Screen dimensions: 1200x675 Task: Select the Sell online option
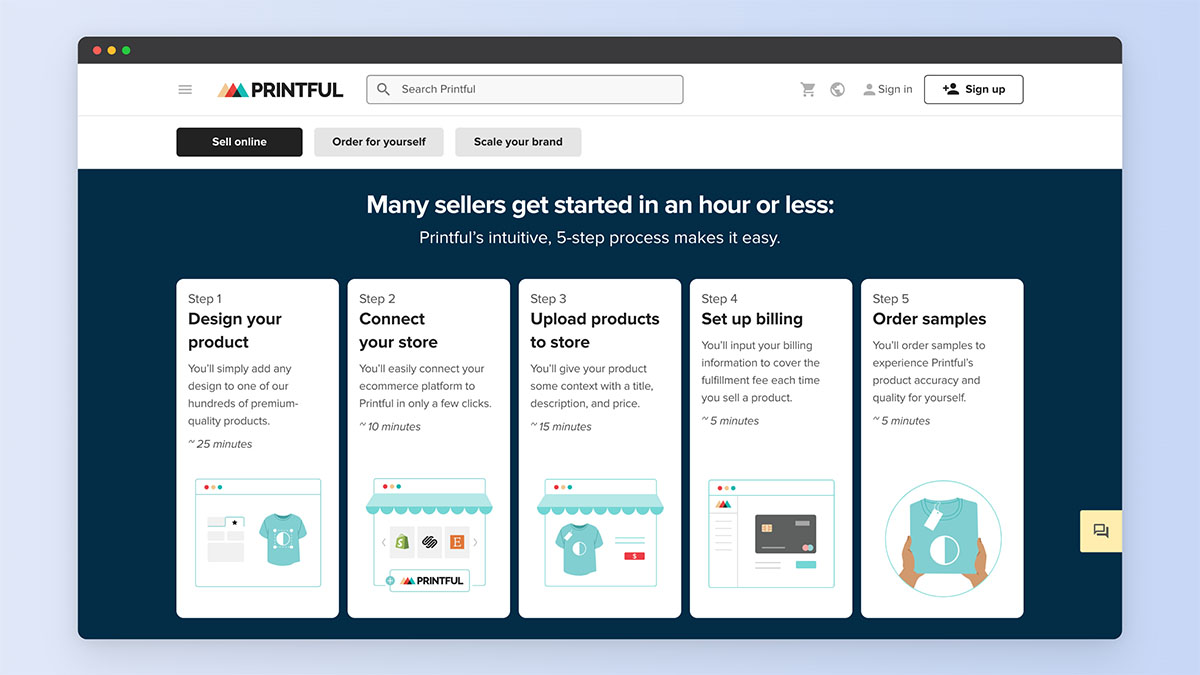239,141
